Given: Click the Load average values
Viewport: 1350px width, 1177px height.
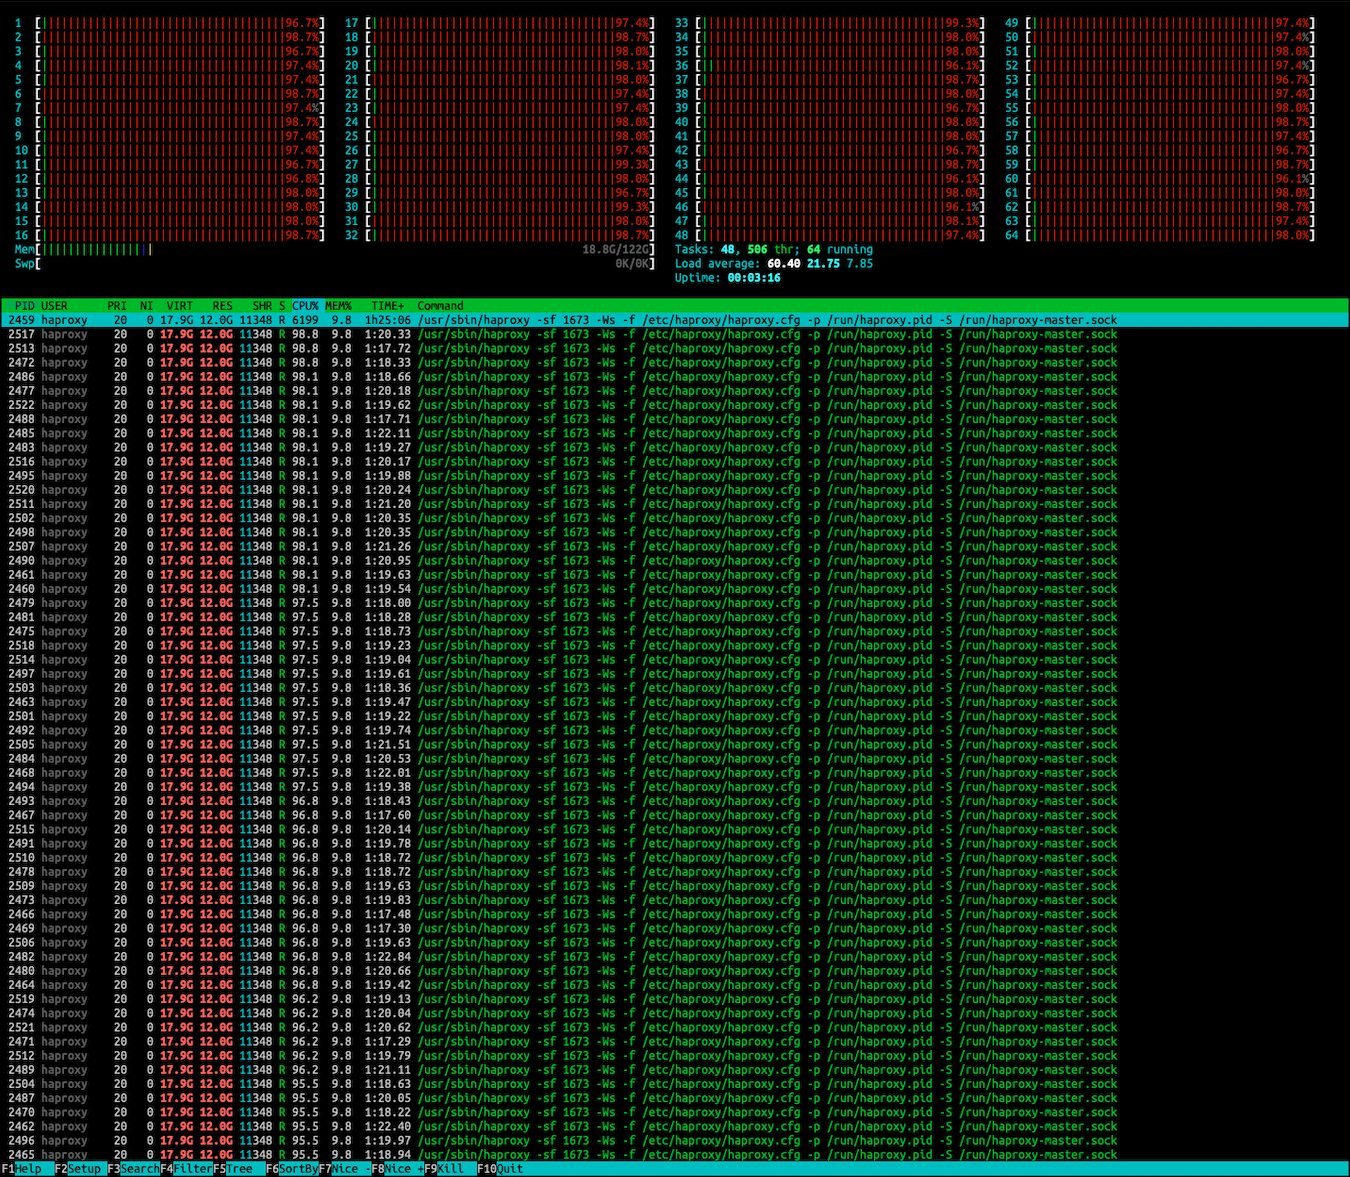Looking at the screenshot, I should pos(820,264).
